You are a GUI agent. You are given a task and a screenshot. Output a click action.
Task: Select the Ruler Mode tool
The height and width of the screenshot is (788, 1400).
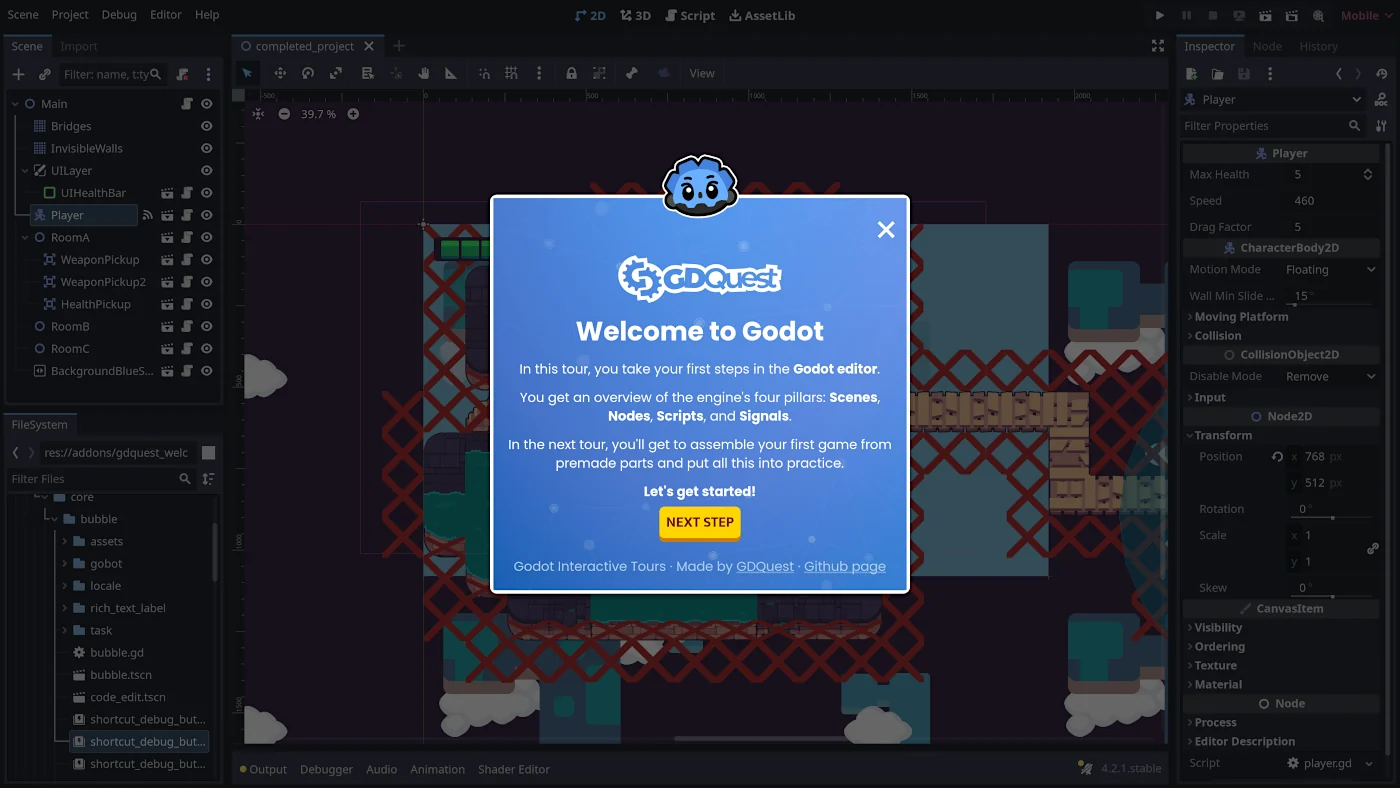pos(451,73)
